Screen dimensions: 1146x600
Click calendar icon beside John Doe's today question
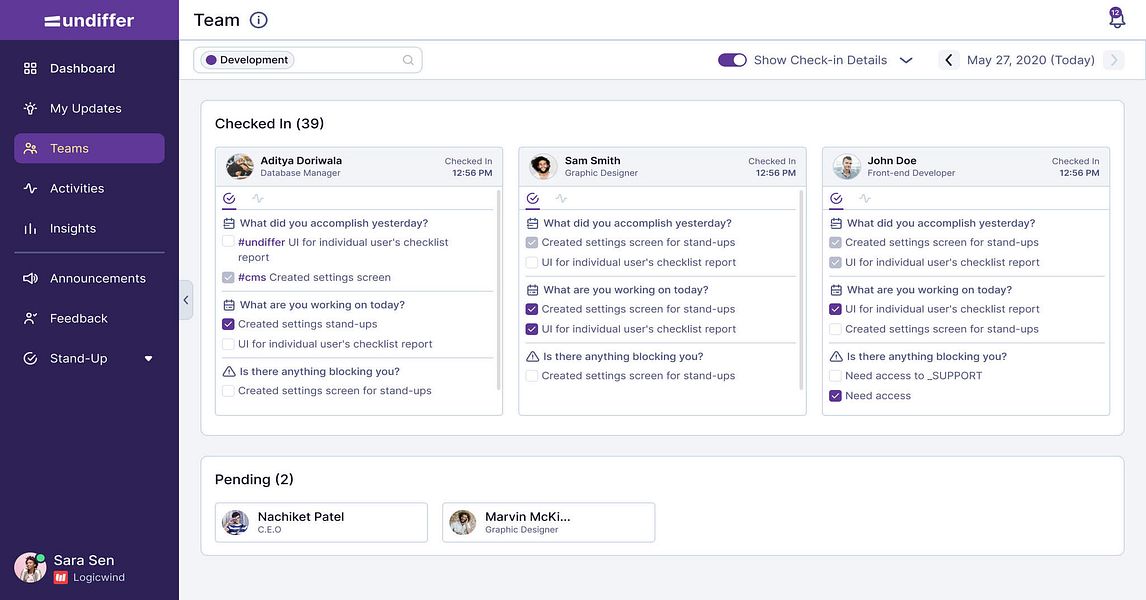tap(836, 290)
